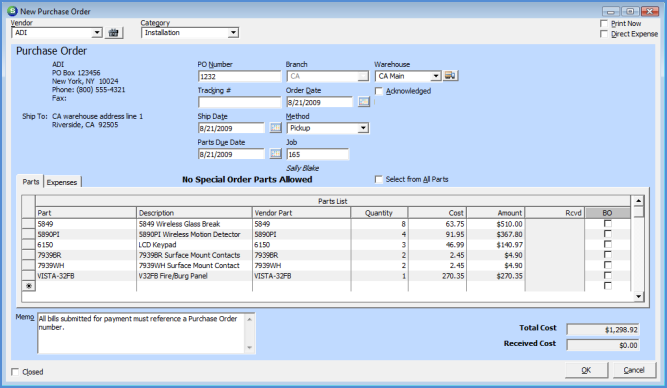Click Parts List scrollbar down arrow
This screenshot has height=388, width=667.
[638, 297]
